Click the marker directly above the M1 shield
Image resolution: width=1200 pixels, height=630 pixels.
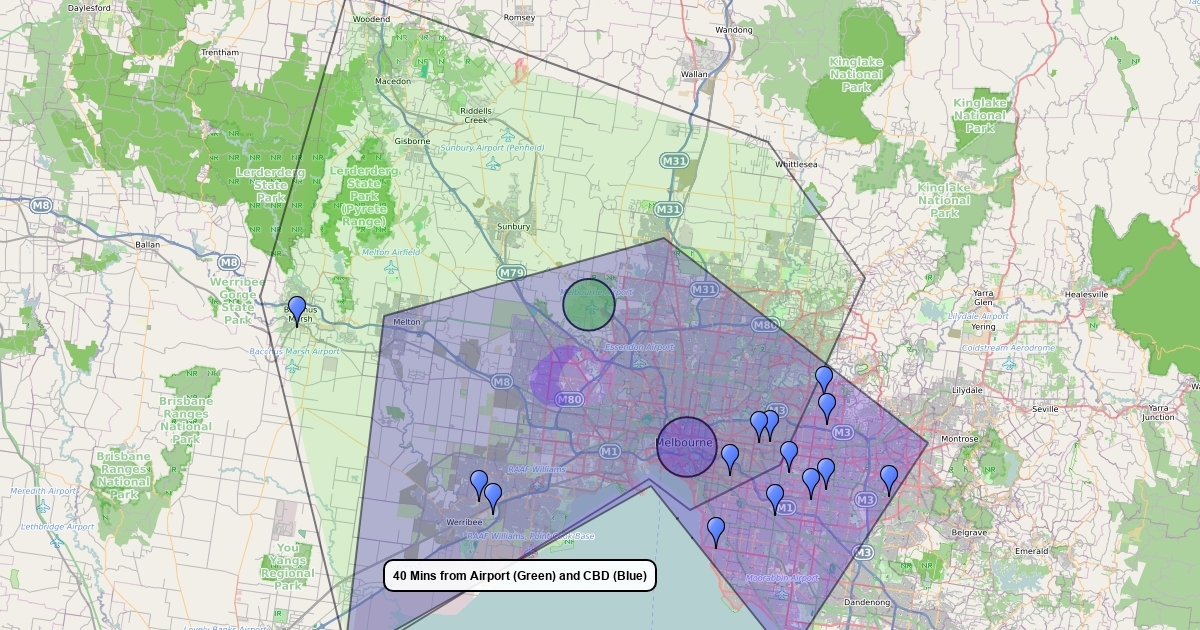coord(775,496)
